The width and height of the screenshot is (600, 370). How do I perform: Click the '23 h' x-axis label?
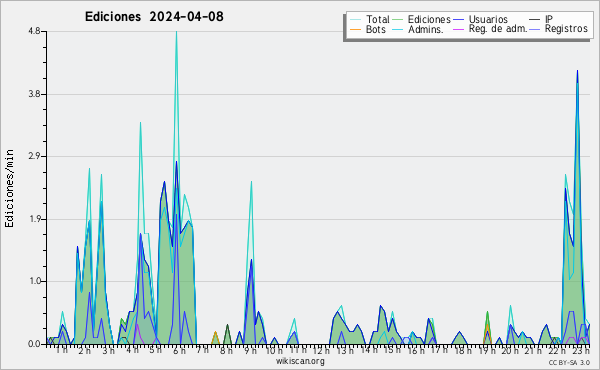581,350
